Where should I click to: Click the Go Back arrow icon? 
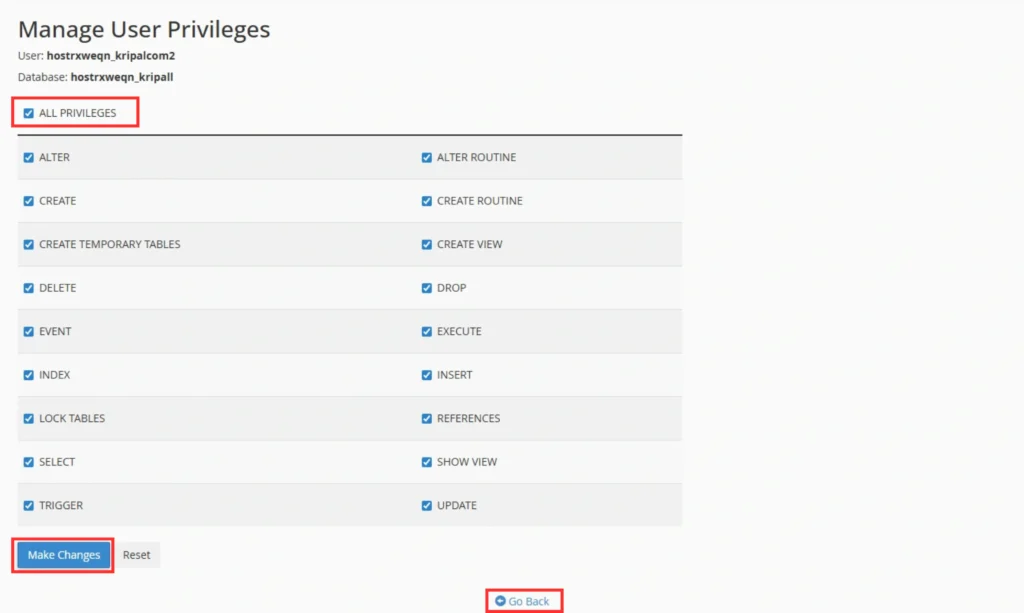pyautogui.click(x=500, y=601)
